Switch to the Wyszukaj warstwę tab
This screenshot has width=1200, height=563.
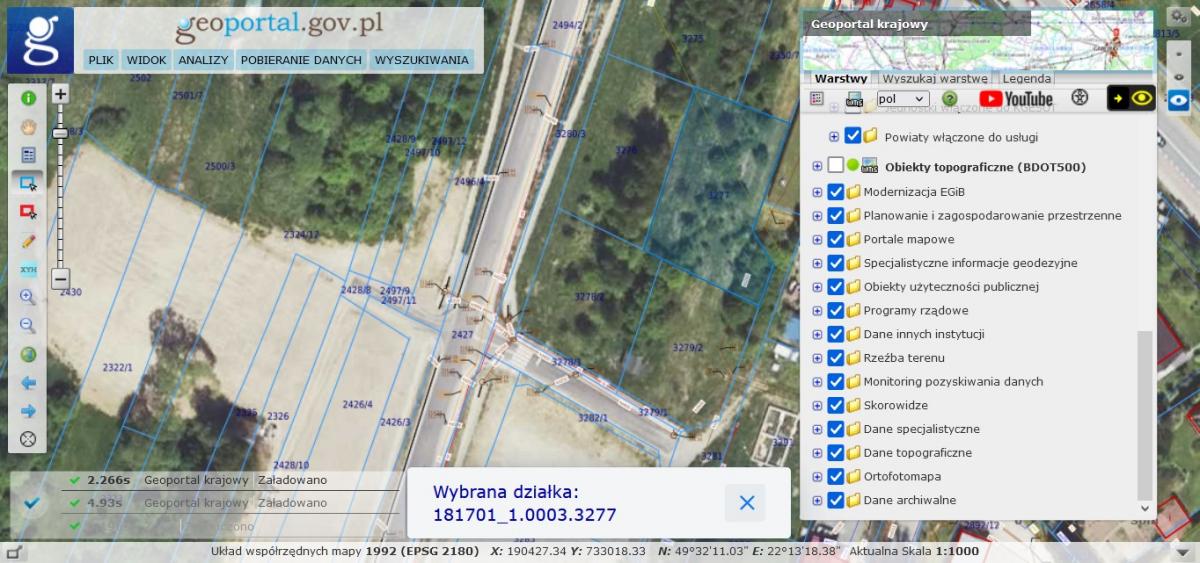pos(934,78)
